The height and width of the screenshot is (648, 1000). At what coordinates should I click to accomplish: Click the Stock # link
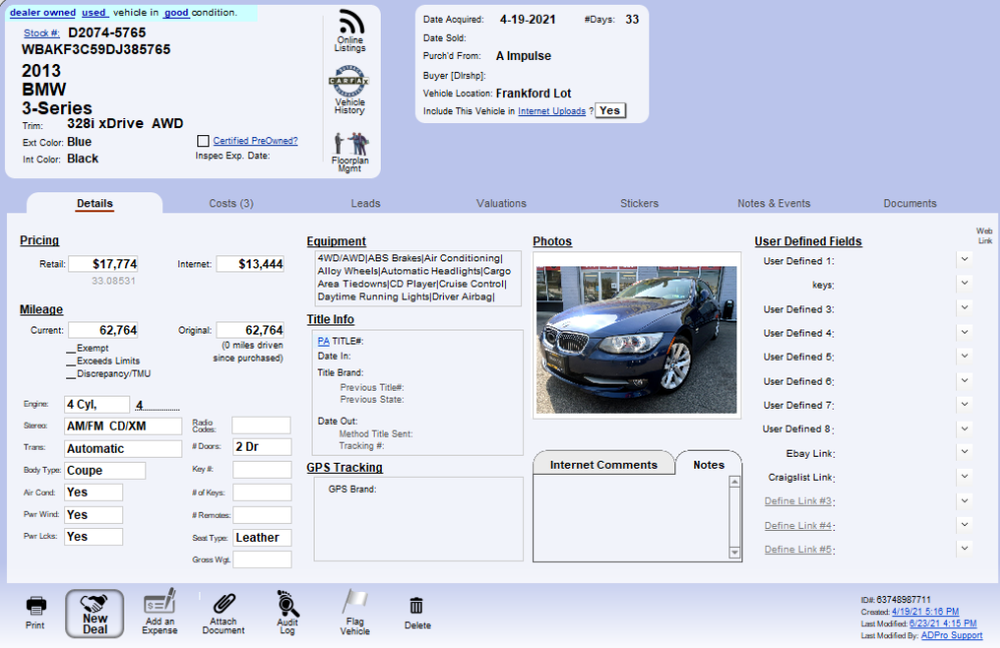tap(41, 33)
